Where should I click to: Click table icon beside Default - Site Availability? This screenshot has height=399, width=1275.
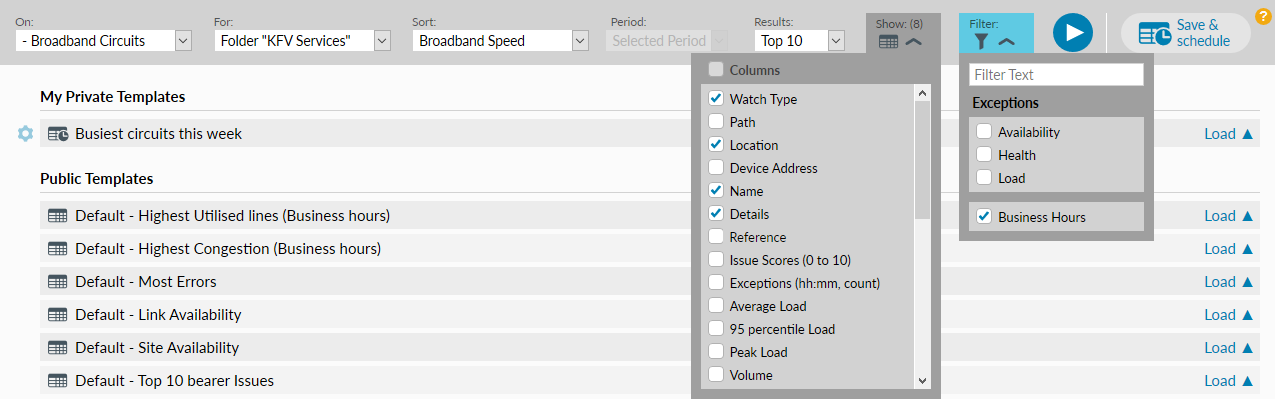tap(58, 348)
